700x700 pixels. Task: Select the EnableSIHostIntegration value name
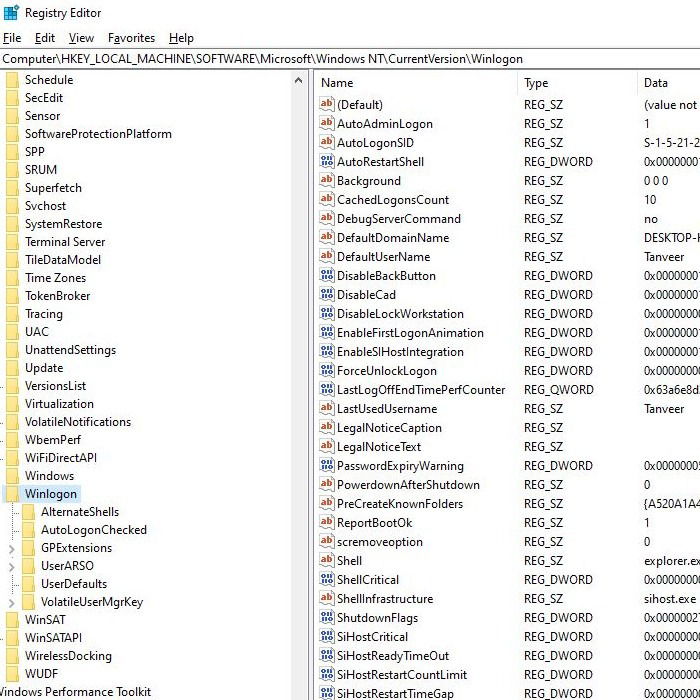(x=400, y=352)
